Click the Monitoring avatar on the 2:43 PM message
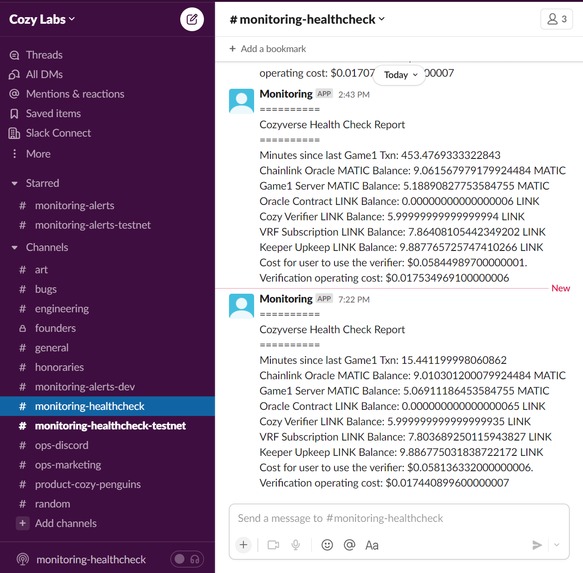Viewport: 583px width, 573px height. point(242,101)
